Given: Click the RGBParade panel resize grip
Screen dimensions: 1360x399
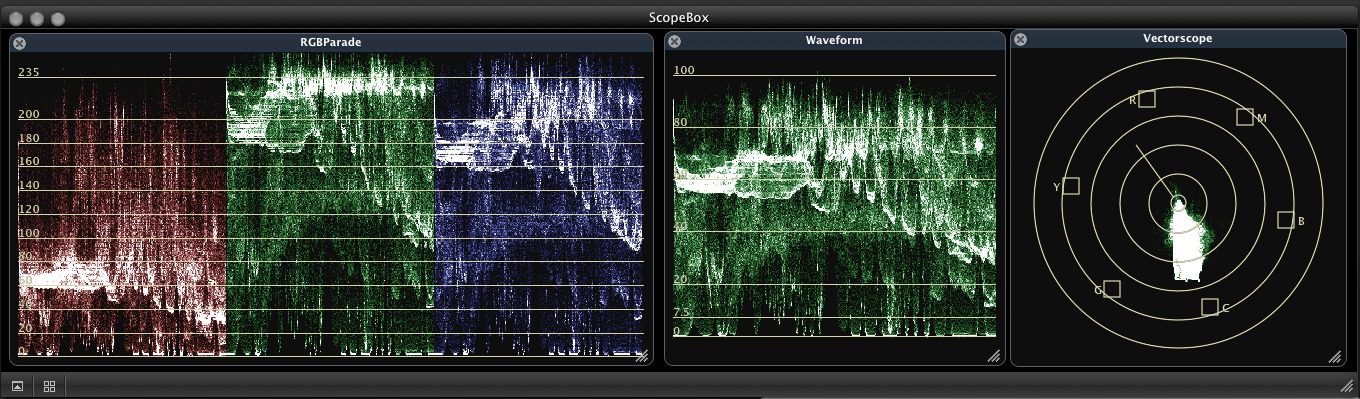Looking at the screenshot, I should (643, 356).
